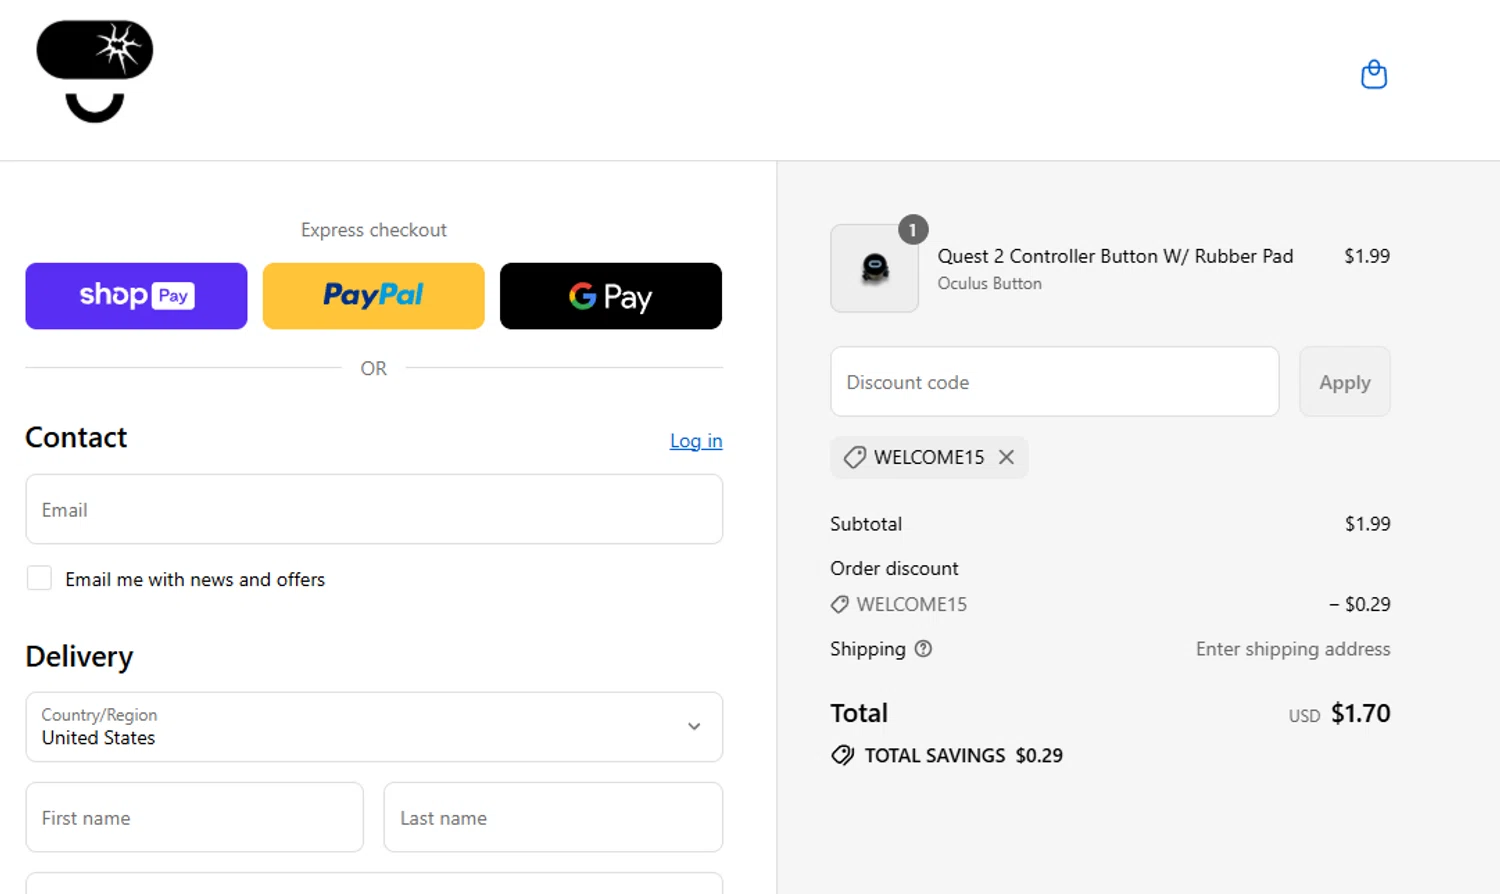Click the Quest 2 Controller Button product thumbnail
Viewport: 1500px width, 894px height.
(x=875, y=268)
